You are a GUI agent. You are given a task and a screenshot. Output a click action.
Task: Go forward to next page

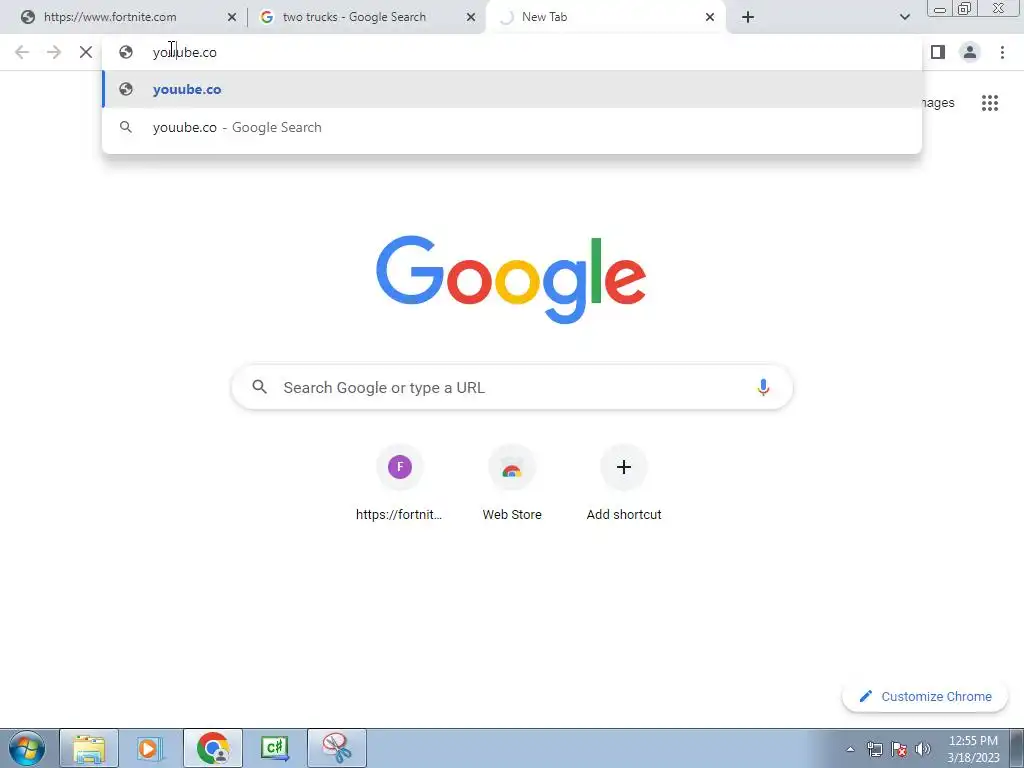(x=54, y=52)
